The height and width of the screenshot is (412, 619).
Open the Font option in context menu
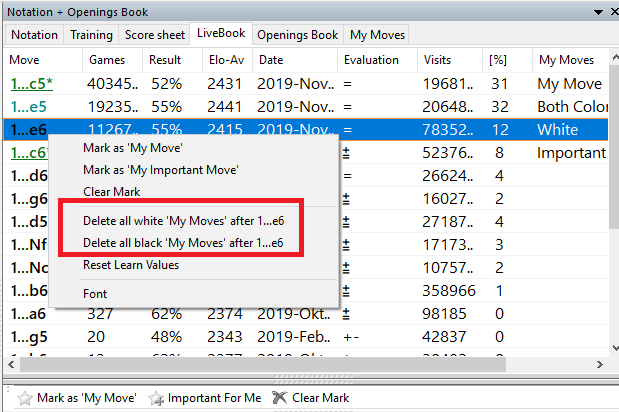pyautogui.click(x=96, y=294)
